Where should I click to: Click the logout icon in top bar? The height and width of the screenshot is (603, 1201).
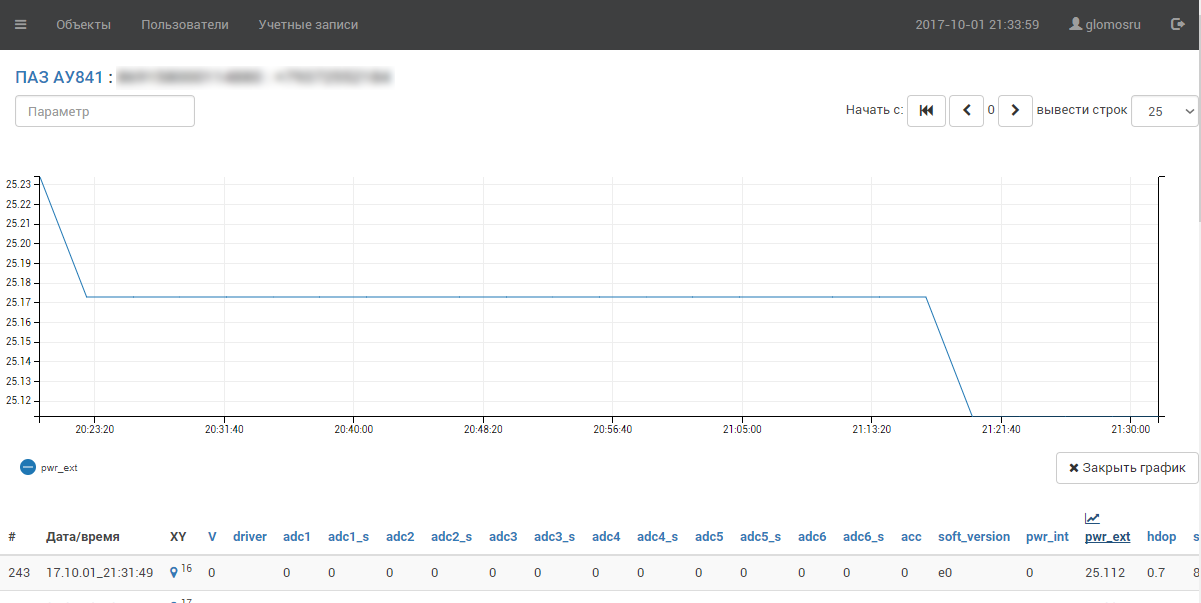click(x=1177, y=24)
